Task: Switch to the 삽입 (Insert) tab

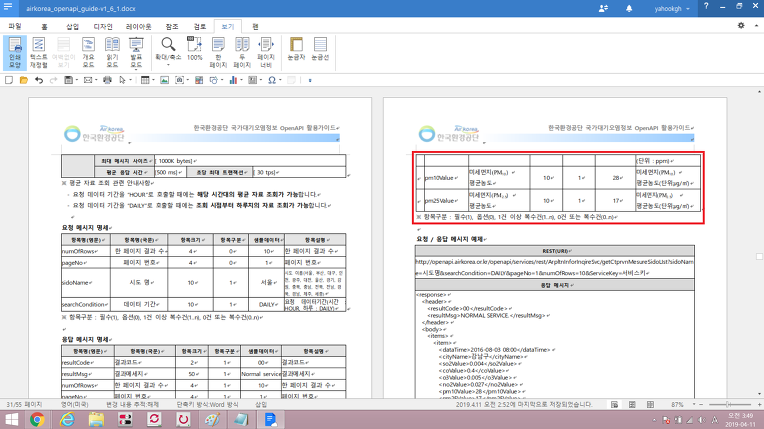Action: pos(73,26)
